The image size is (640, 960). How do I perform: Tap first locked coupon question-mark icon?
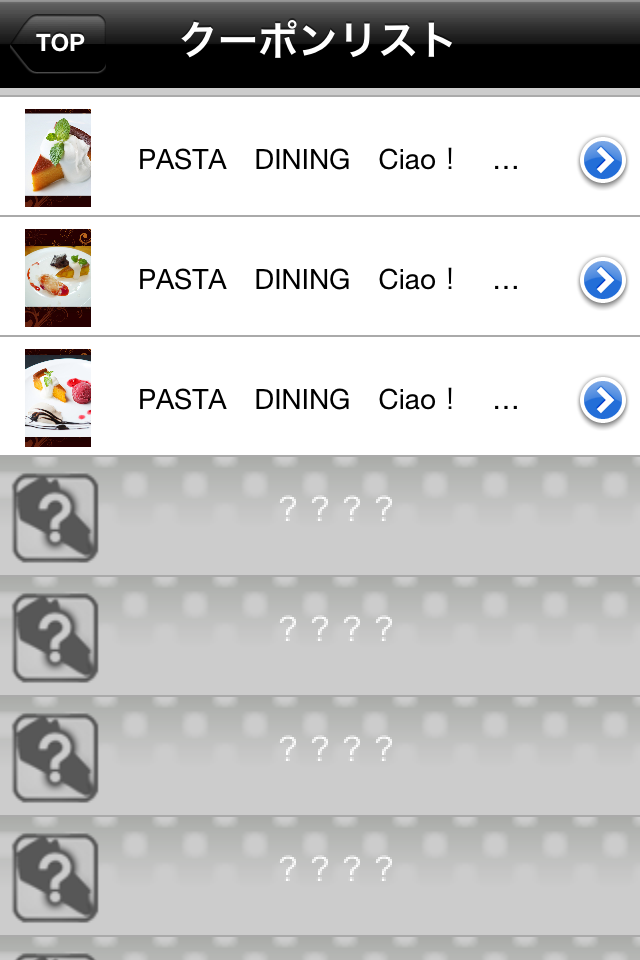point(56,518)
